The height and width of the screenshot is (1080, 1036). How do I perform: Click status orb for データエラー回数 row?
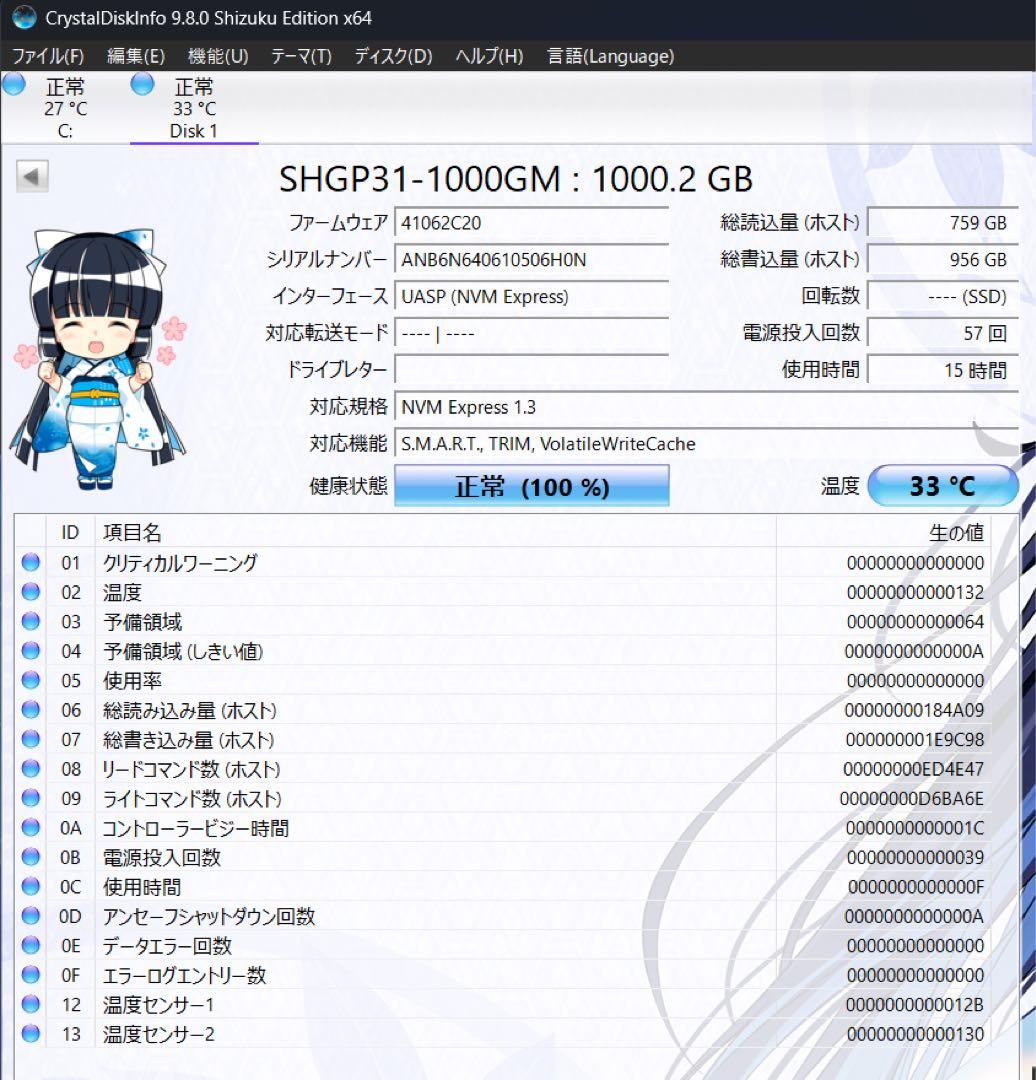[30, 945]
